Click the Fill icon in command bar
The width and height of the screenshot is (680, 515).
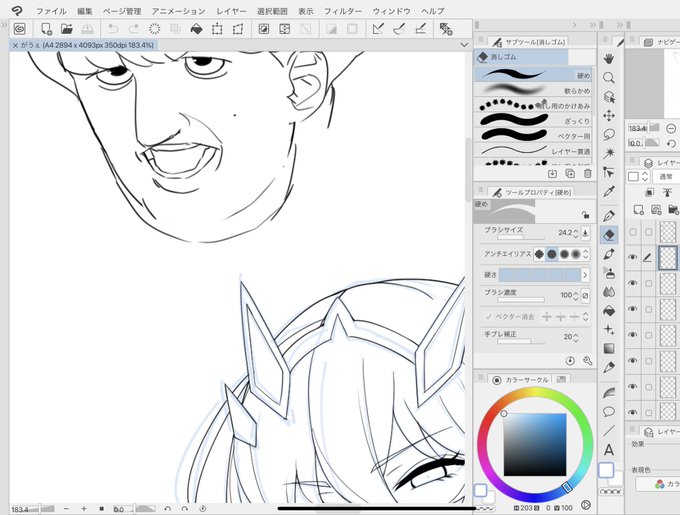[196, 29]
